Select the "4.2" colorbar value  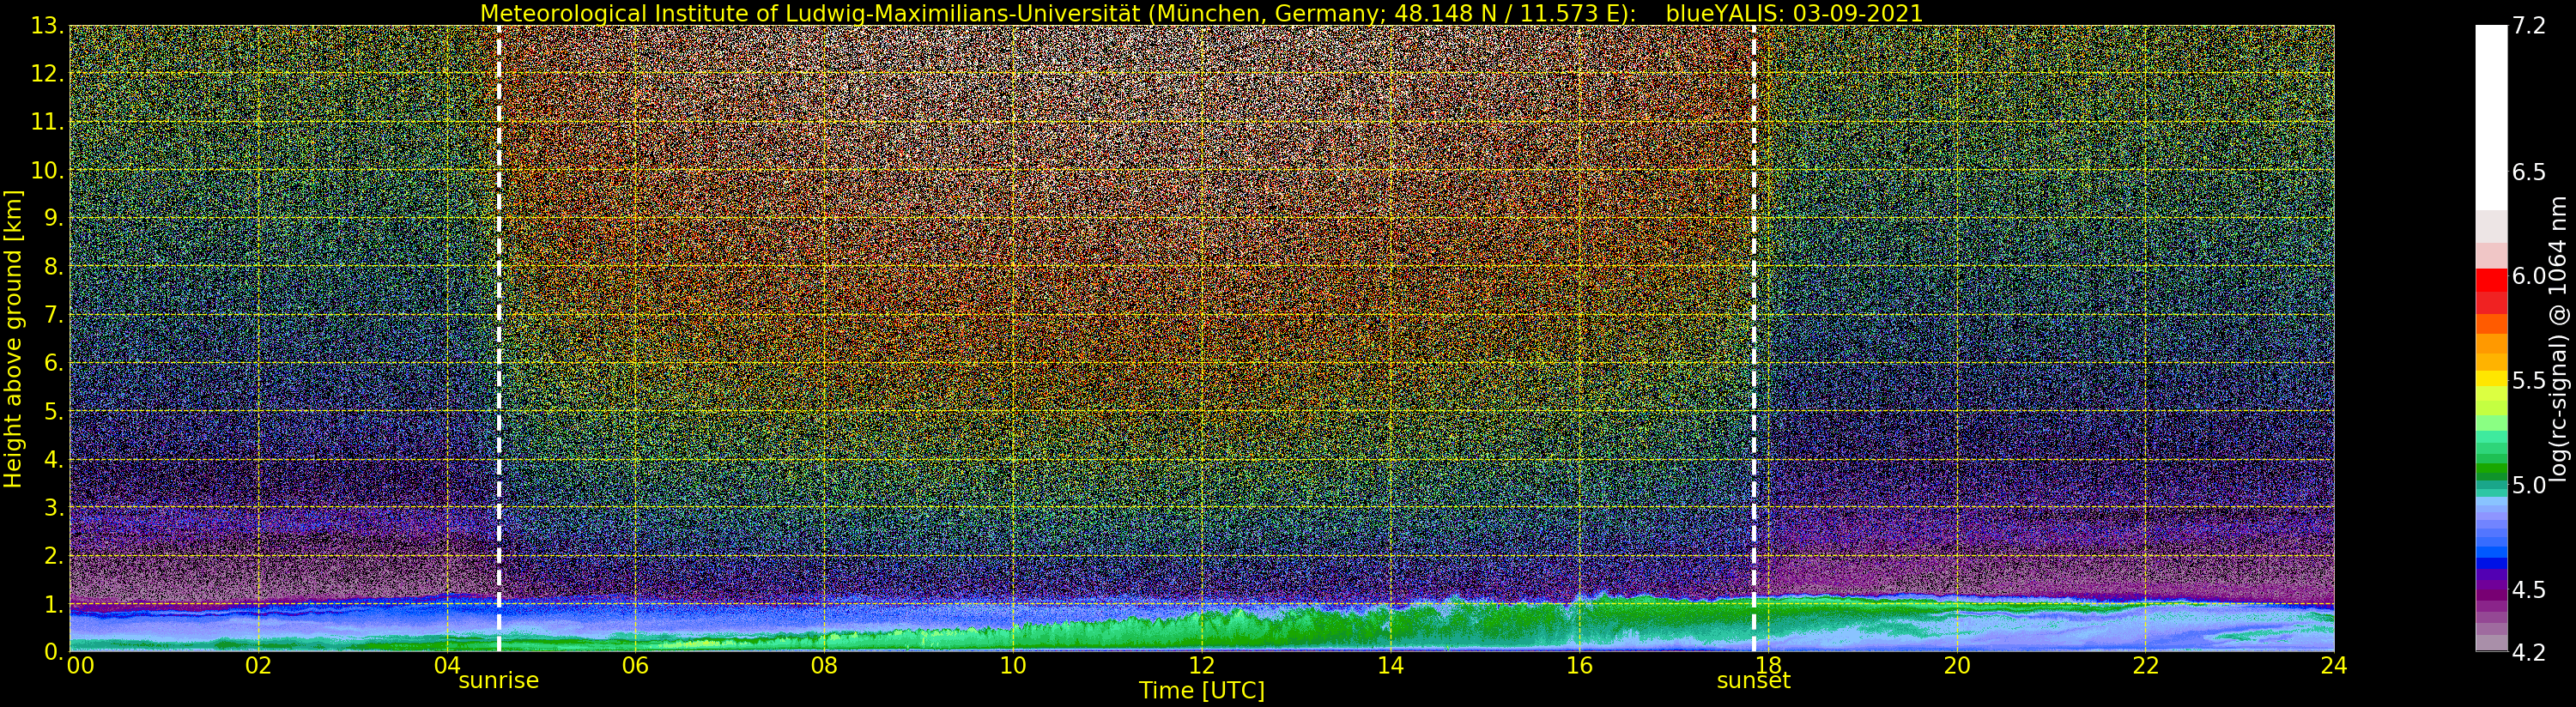2528,653
